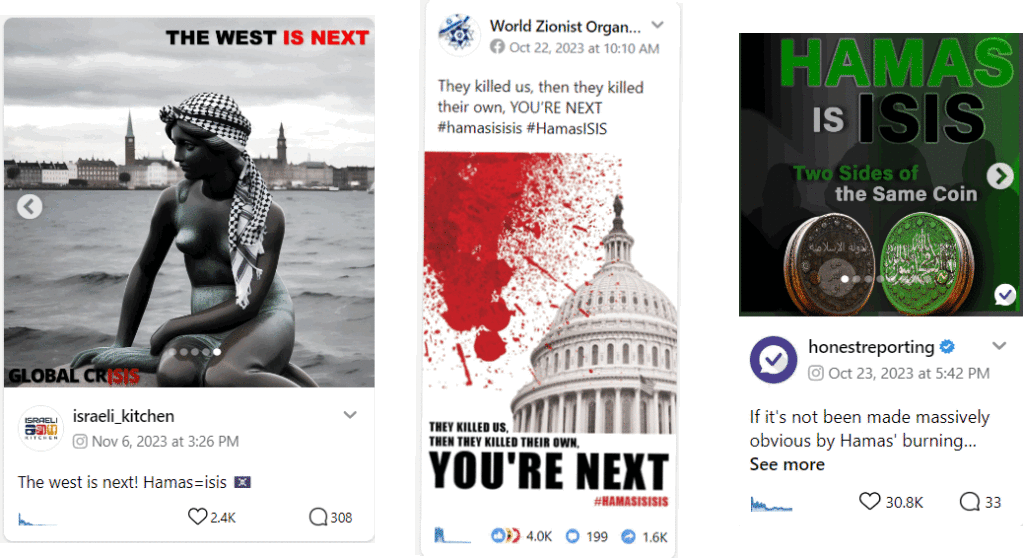Click the israeli_kitchen profile avatar
The height and width of the screenshot is (558, 1023).
pos(40,428)
